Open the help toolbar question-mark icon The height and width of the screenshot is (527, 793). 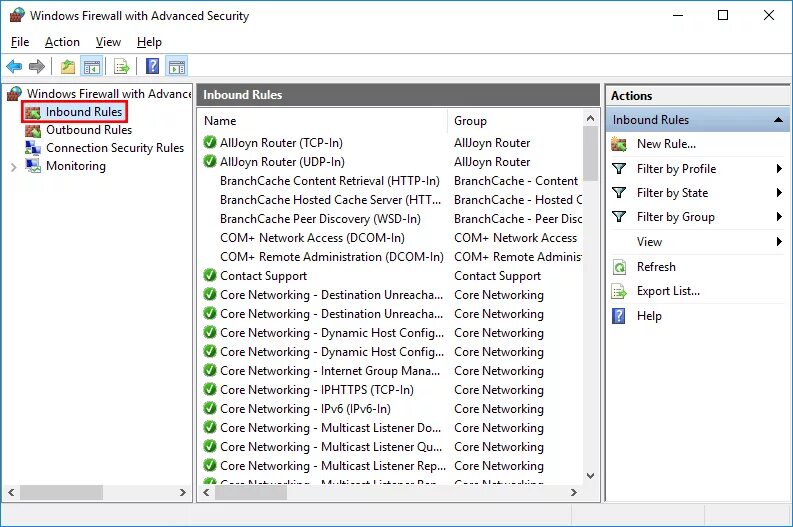152,66
